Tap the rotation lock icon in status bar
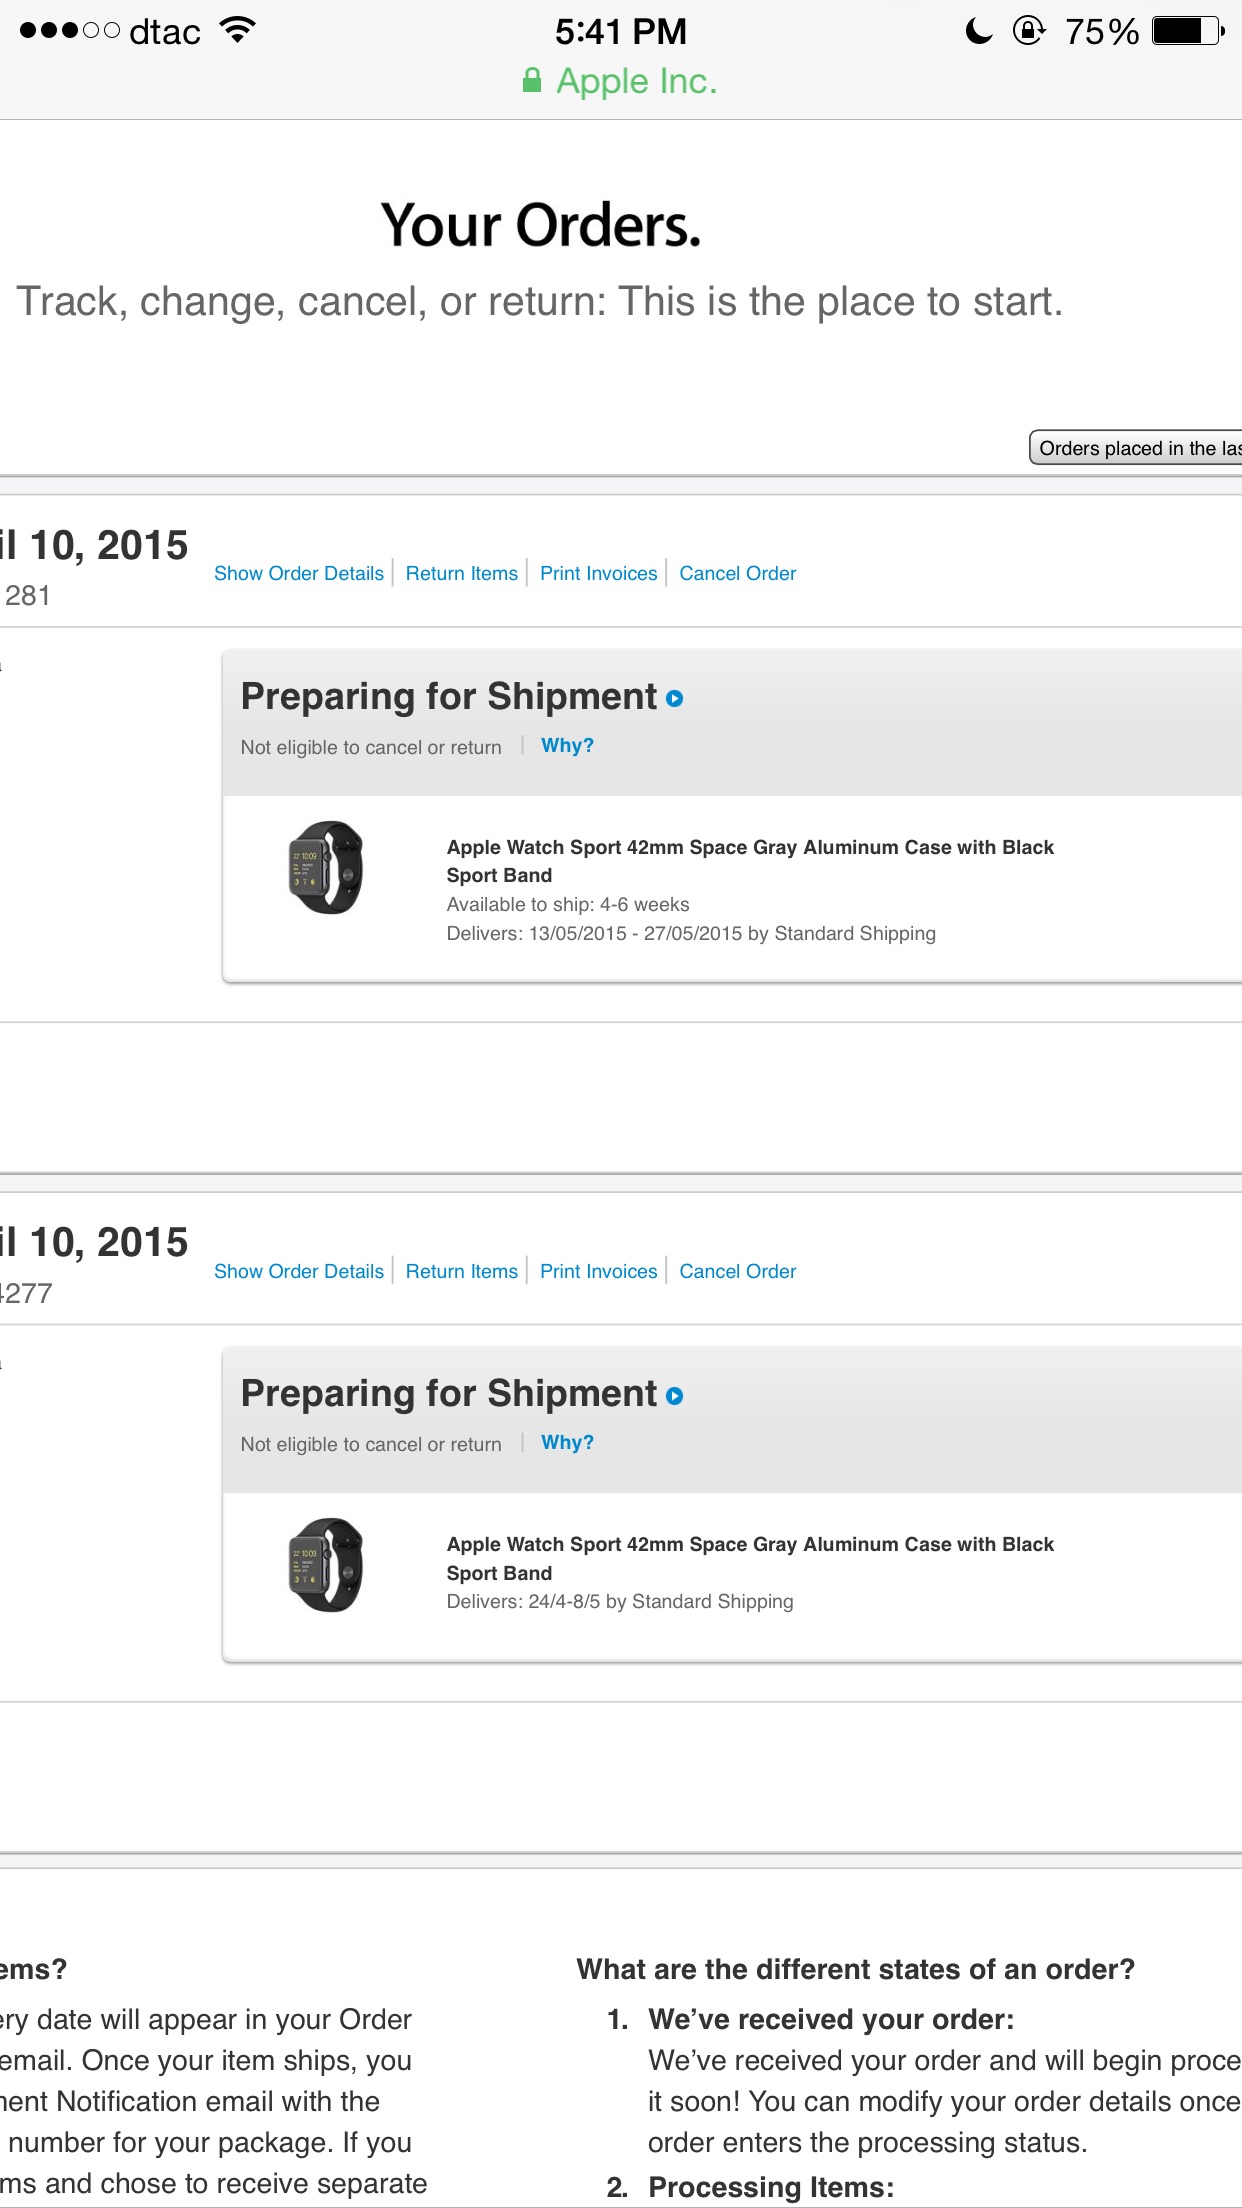This screenshot has height=2208, width=1242. point(1029,31)
